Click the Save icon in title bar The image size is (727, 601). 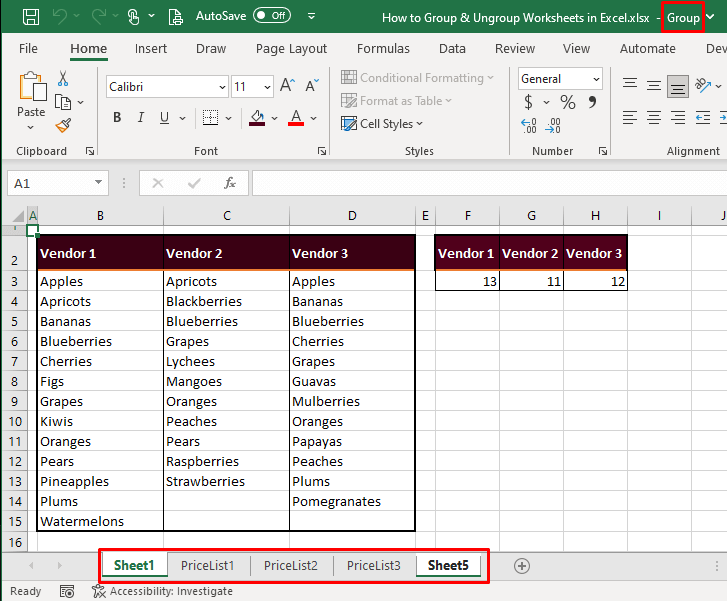pyautogui.click(x=31, y=17)
